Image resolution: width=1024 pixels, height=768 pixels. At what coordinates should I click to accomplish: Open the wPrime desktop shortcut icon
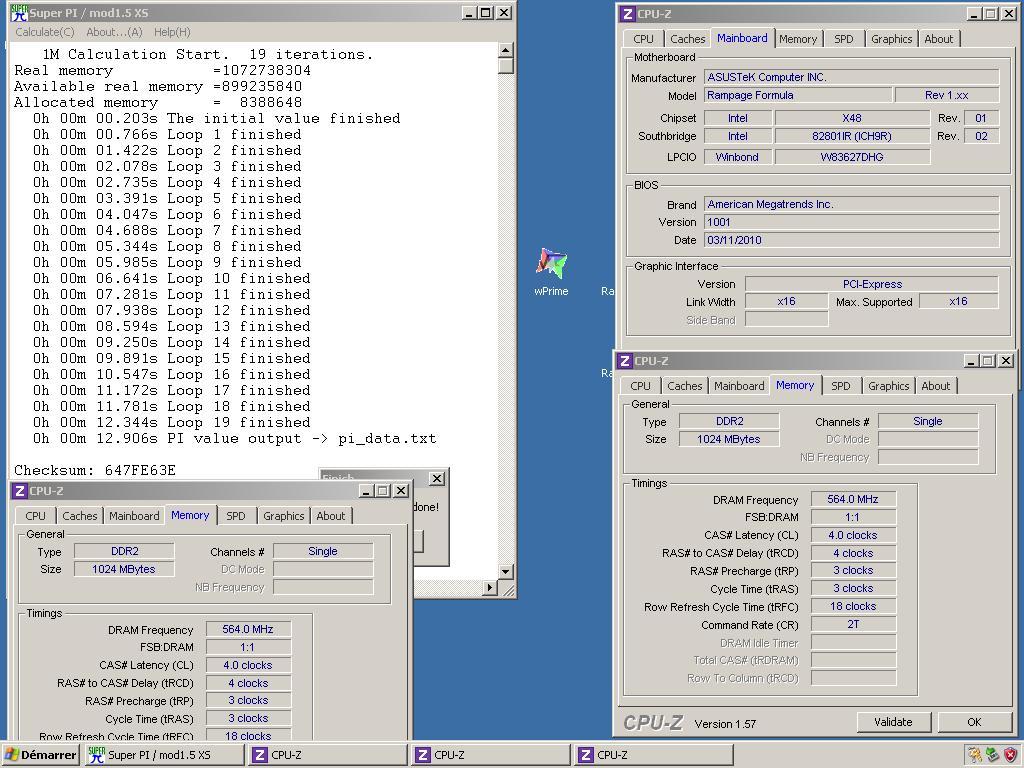pyautogui.click(x=551, y=263)
